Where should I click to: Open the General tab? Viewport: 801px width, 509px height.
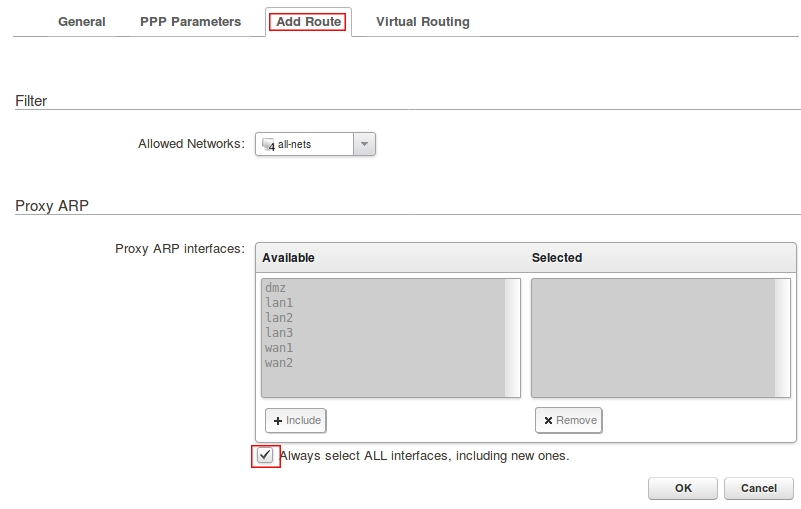(81, 21)
